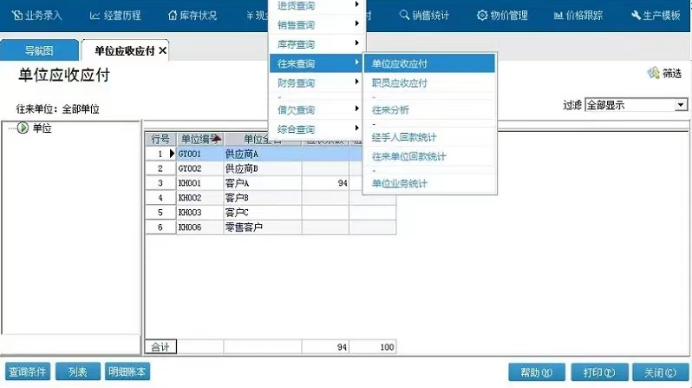Select the GY002 cell
This screenshot has height=388, width=692.
pyautogui.click(x=200, y=169)
